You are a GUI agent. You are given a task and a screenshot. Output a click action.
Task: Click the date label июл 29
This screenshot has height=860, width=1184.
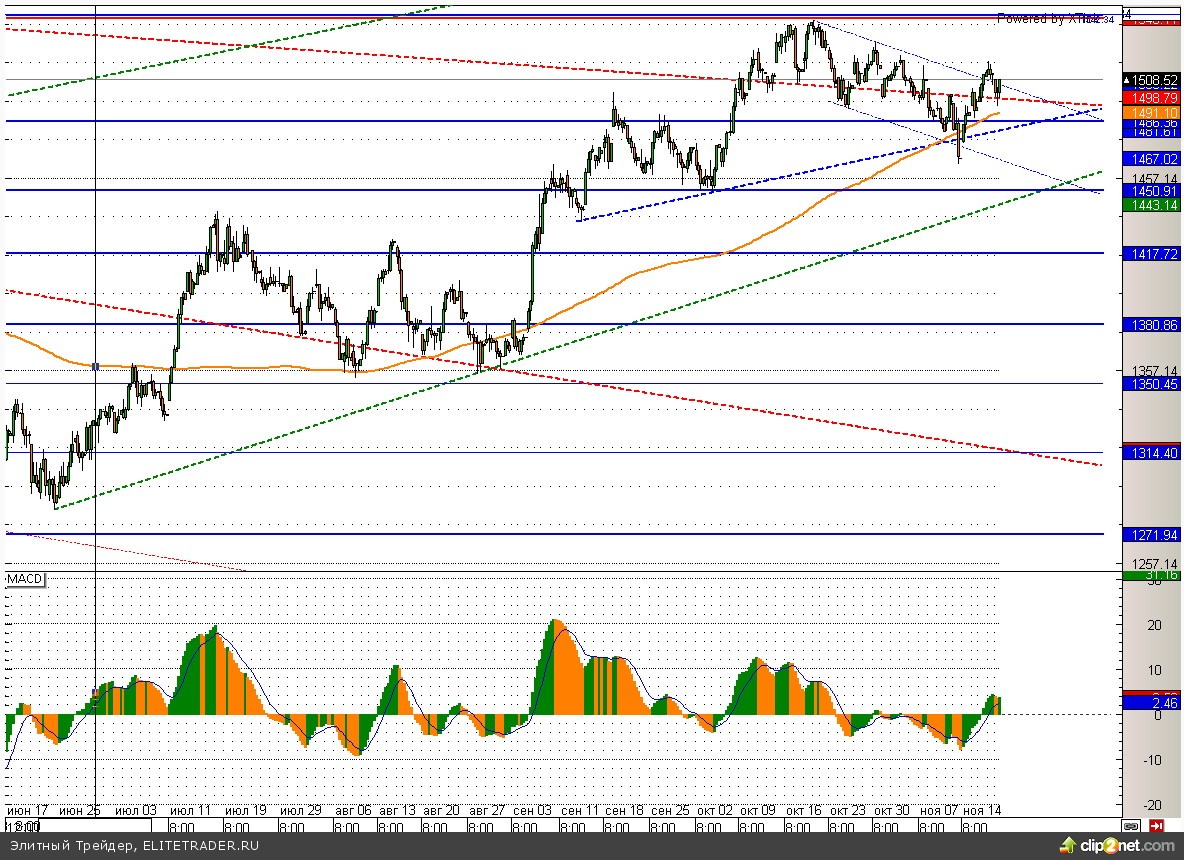pos(301,811)
